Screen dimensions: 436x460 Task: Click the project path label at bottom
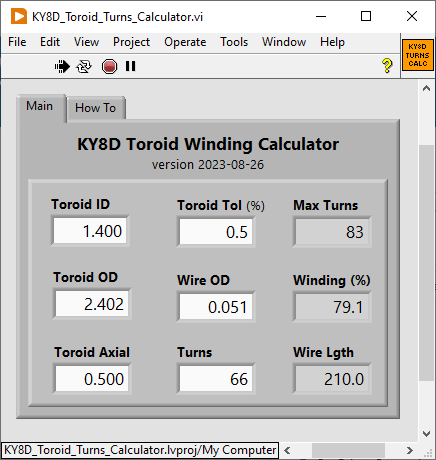click(140, 450)
